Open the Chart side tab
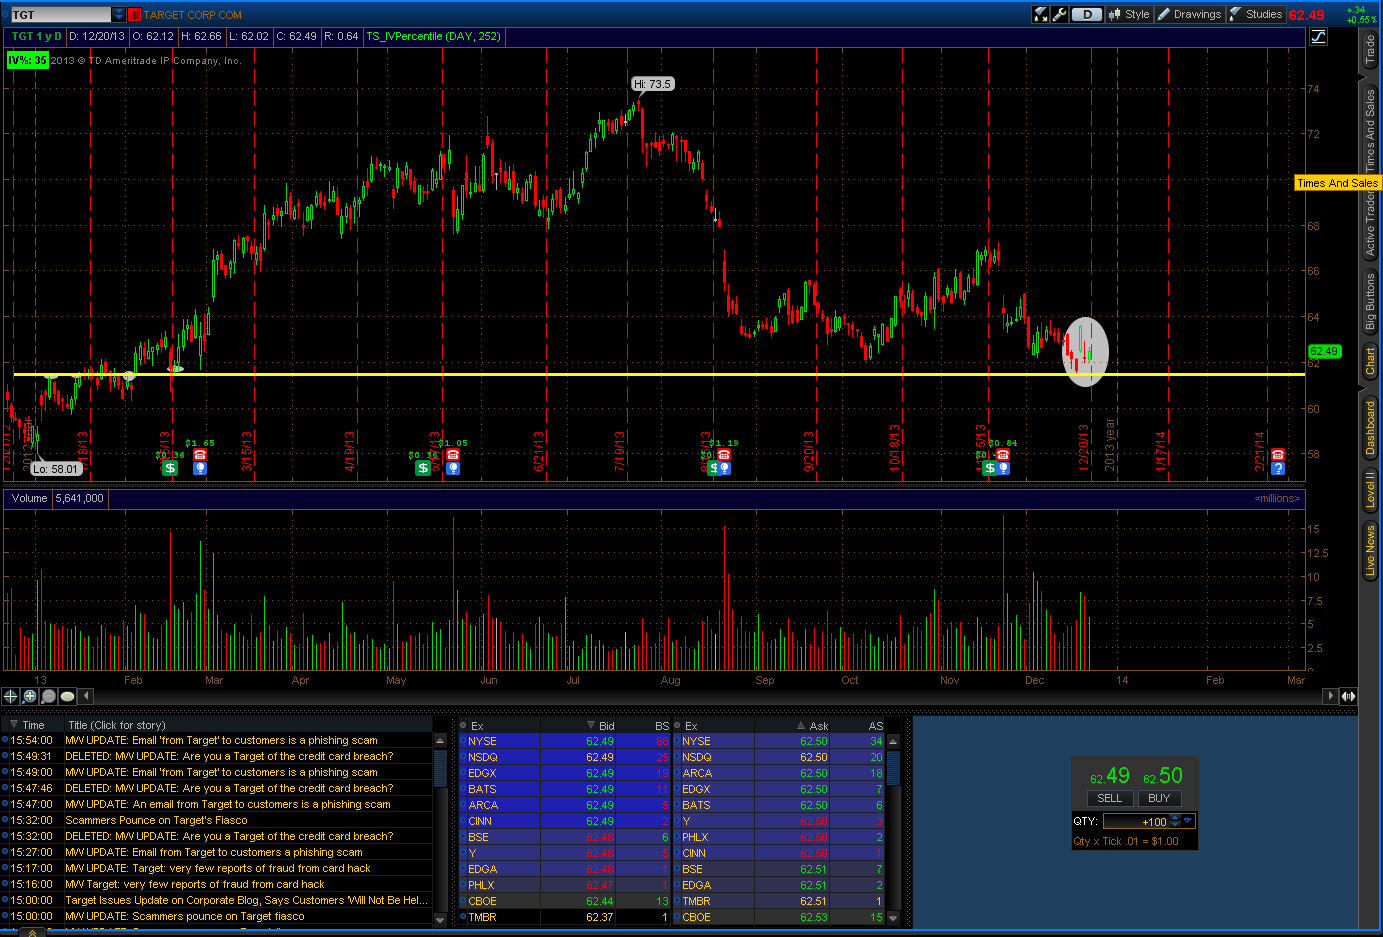This screenshot has height=937, width=1383. (x=1370, y=360)
